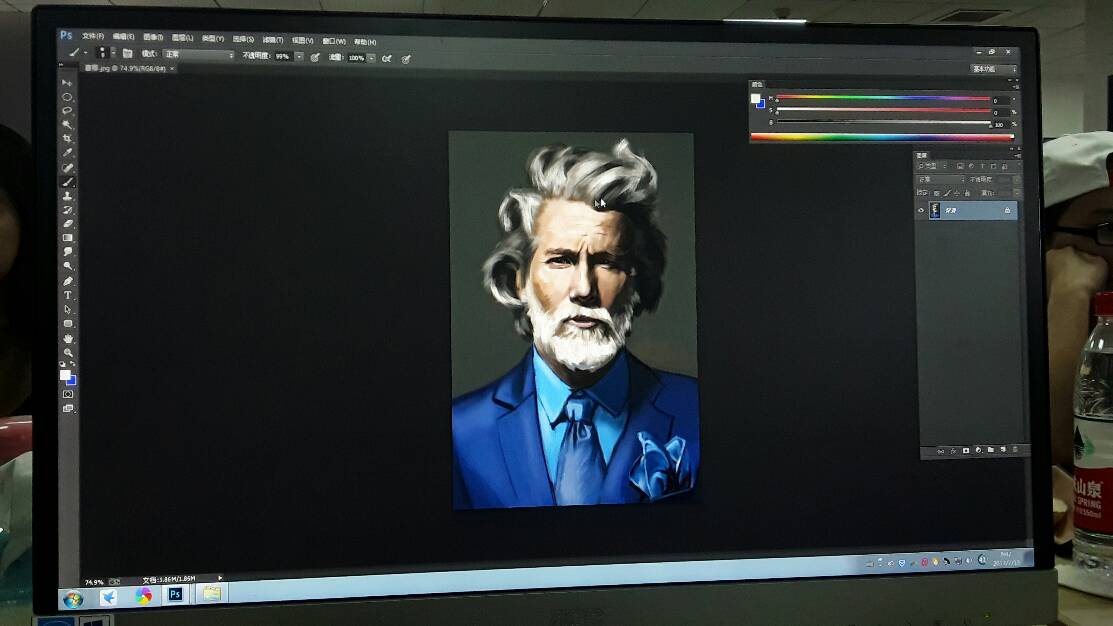
Task: Click the Windows Start button
Action: click(72, 600)
